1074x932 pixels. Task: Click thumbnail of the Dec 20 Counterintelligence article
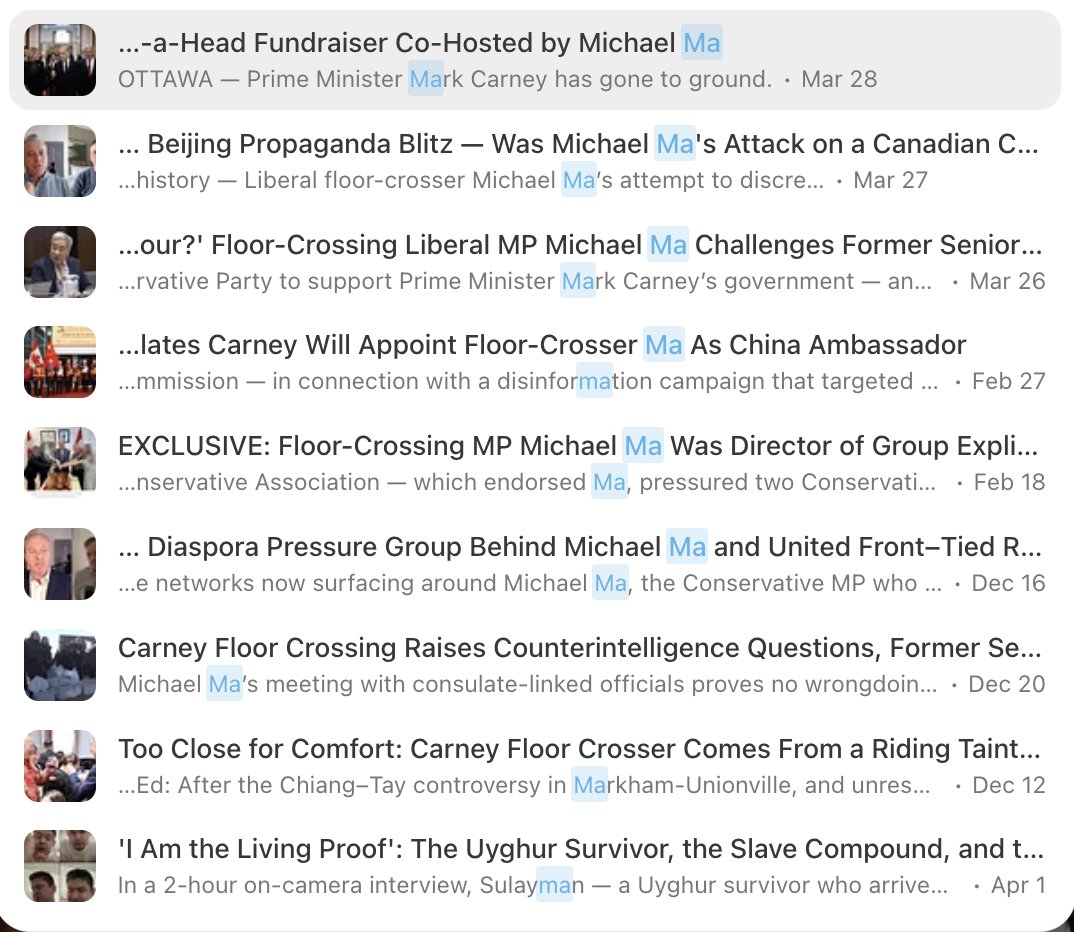coord(60,664)
